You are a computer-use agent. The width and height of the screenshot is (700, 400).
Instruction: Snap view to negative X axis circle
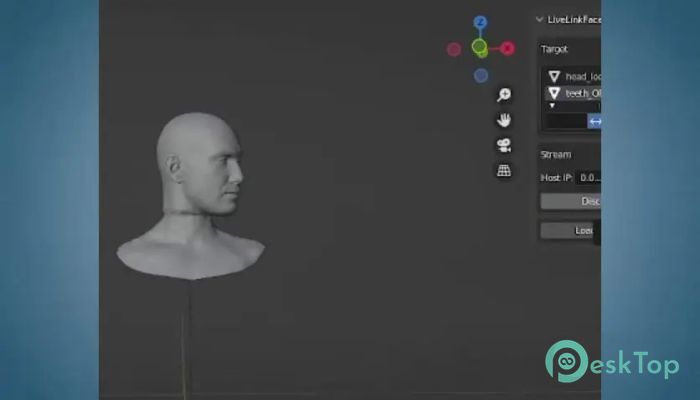tap(454, 49)
